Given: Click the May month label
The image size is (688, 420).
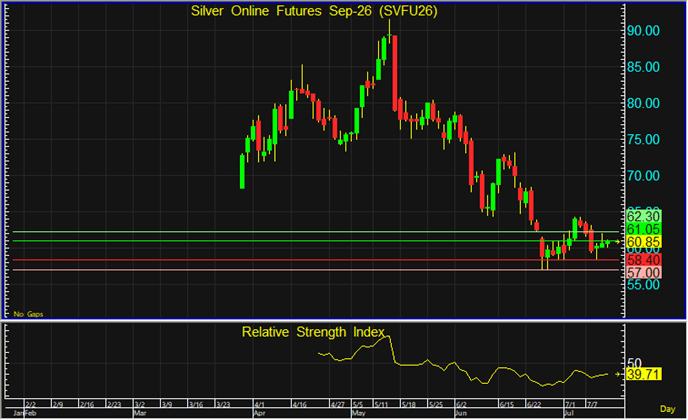Looking at the screenshot, I should (x=359, y=413).
